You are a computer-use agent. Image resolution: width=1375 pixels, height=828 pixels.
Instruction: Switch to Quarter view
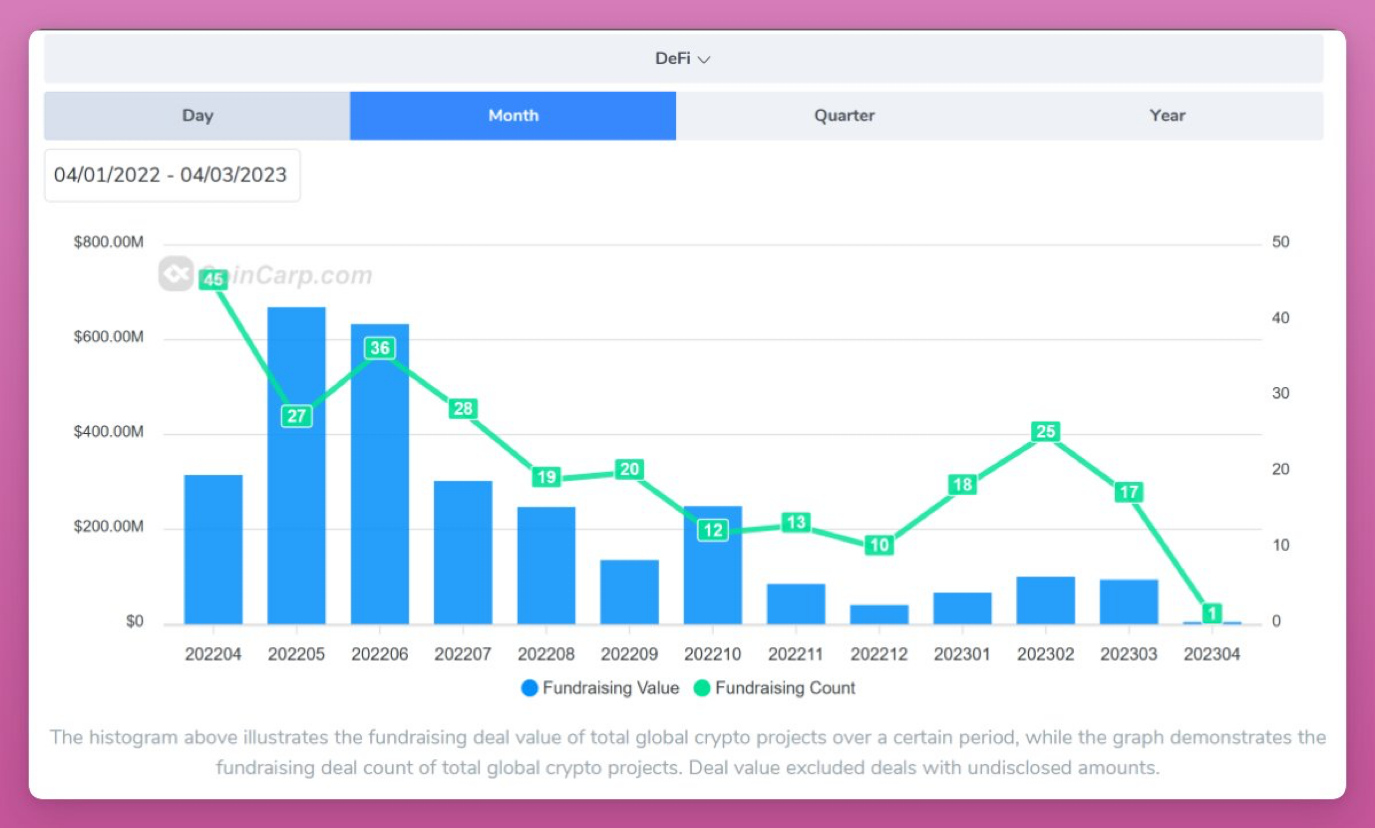844,116
